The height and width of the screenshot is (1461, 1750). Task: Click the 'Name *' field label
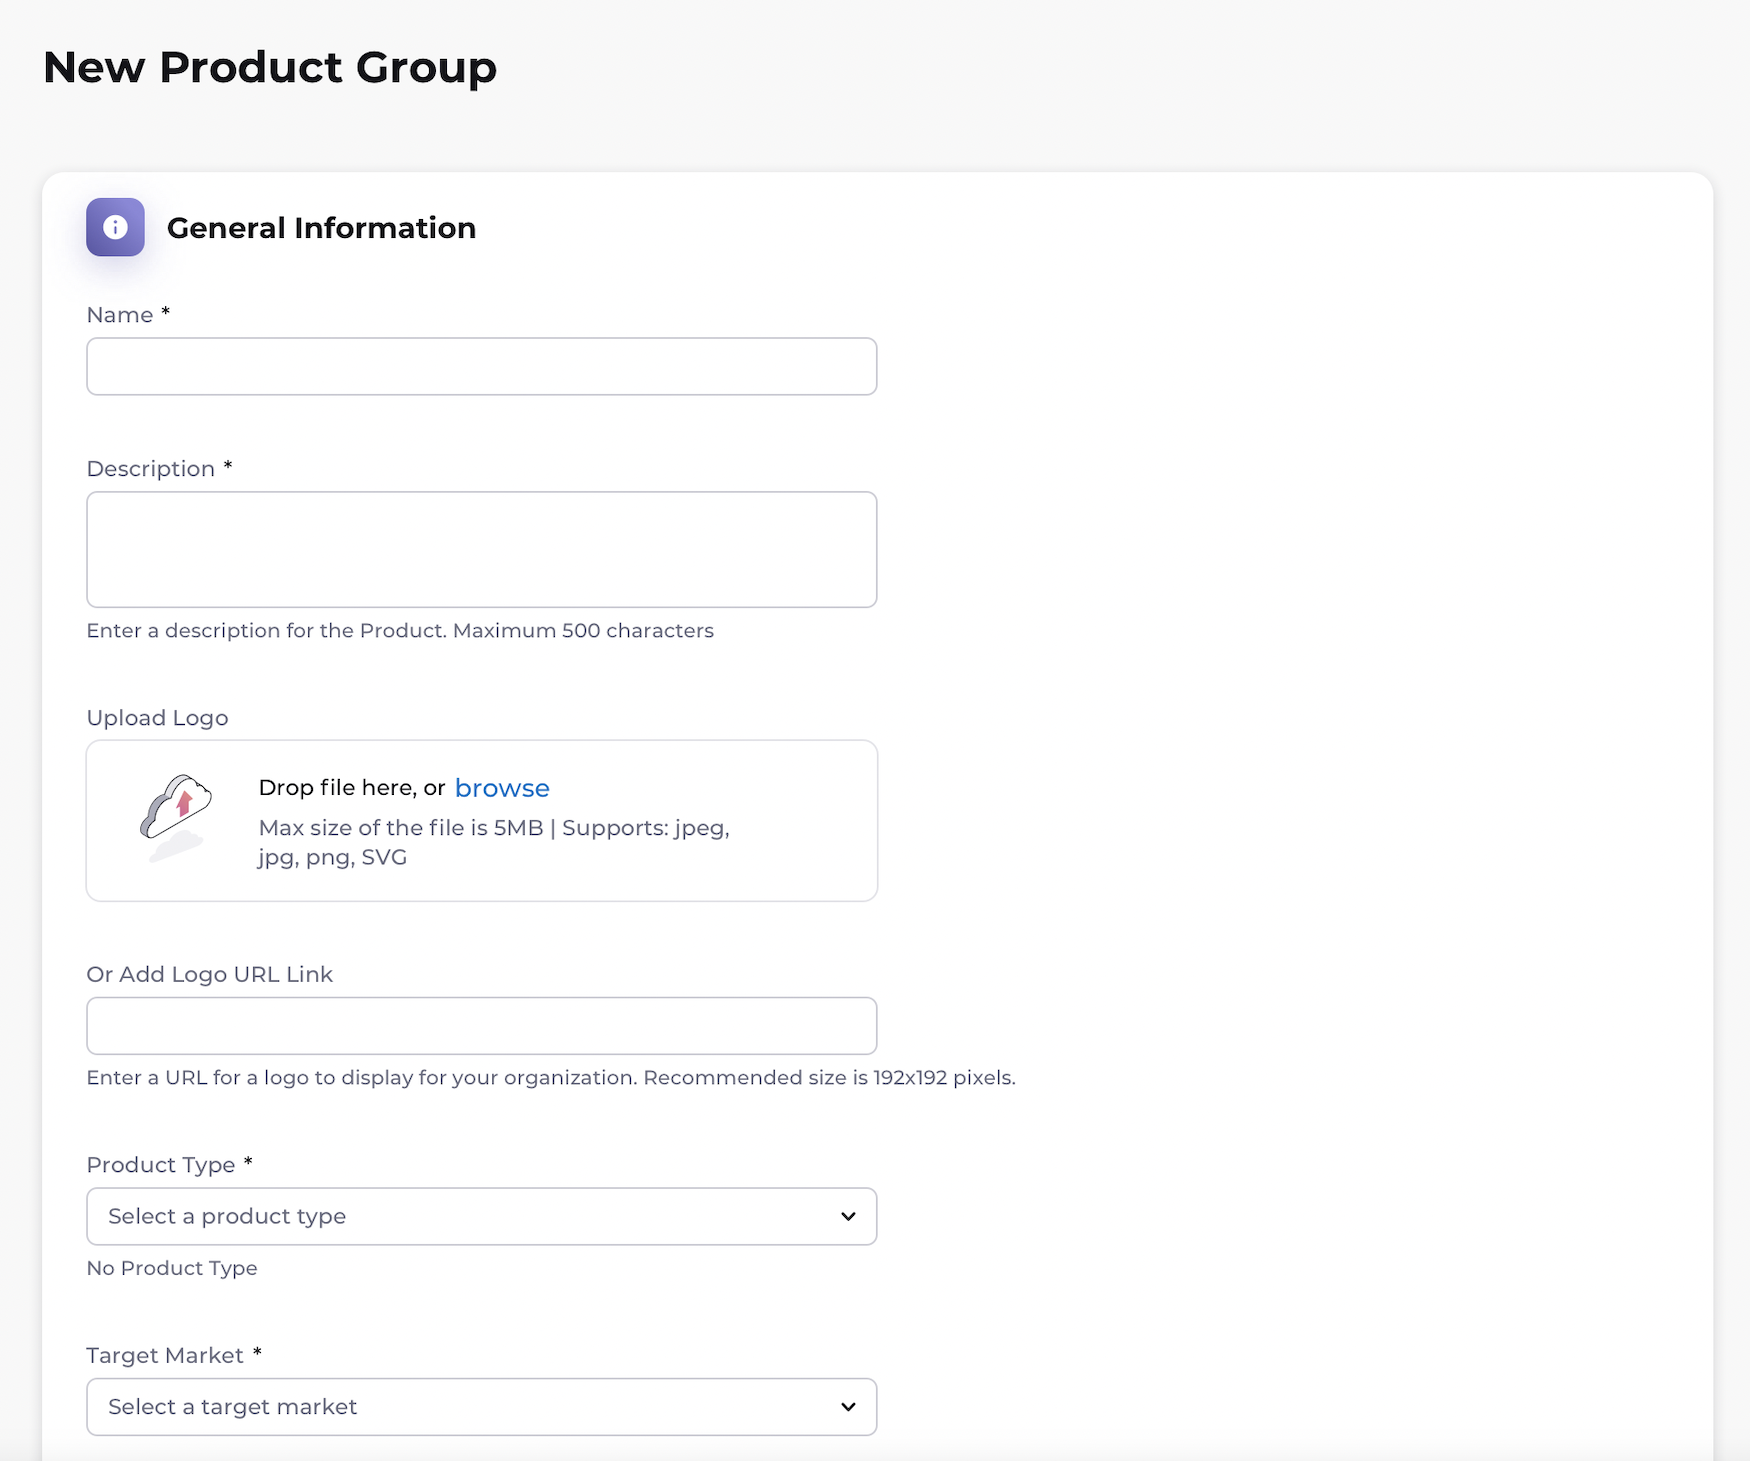click(x=128, y=315)
